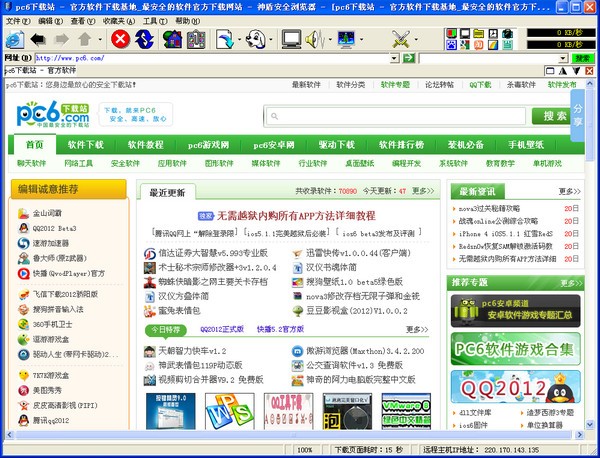This screenshot has height=458, width=600.
Task: Click the colorful grid clipboard toolbar icon
Action: click(x=196, y=39)
